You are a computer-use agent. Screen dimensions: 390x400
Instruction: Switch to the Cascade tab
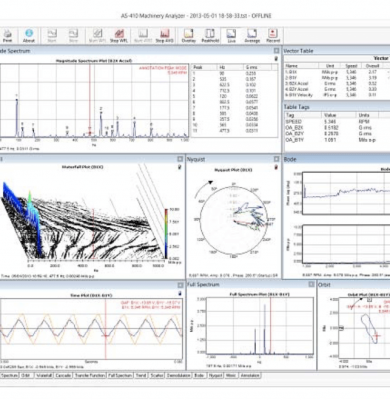tap(63, 375)
